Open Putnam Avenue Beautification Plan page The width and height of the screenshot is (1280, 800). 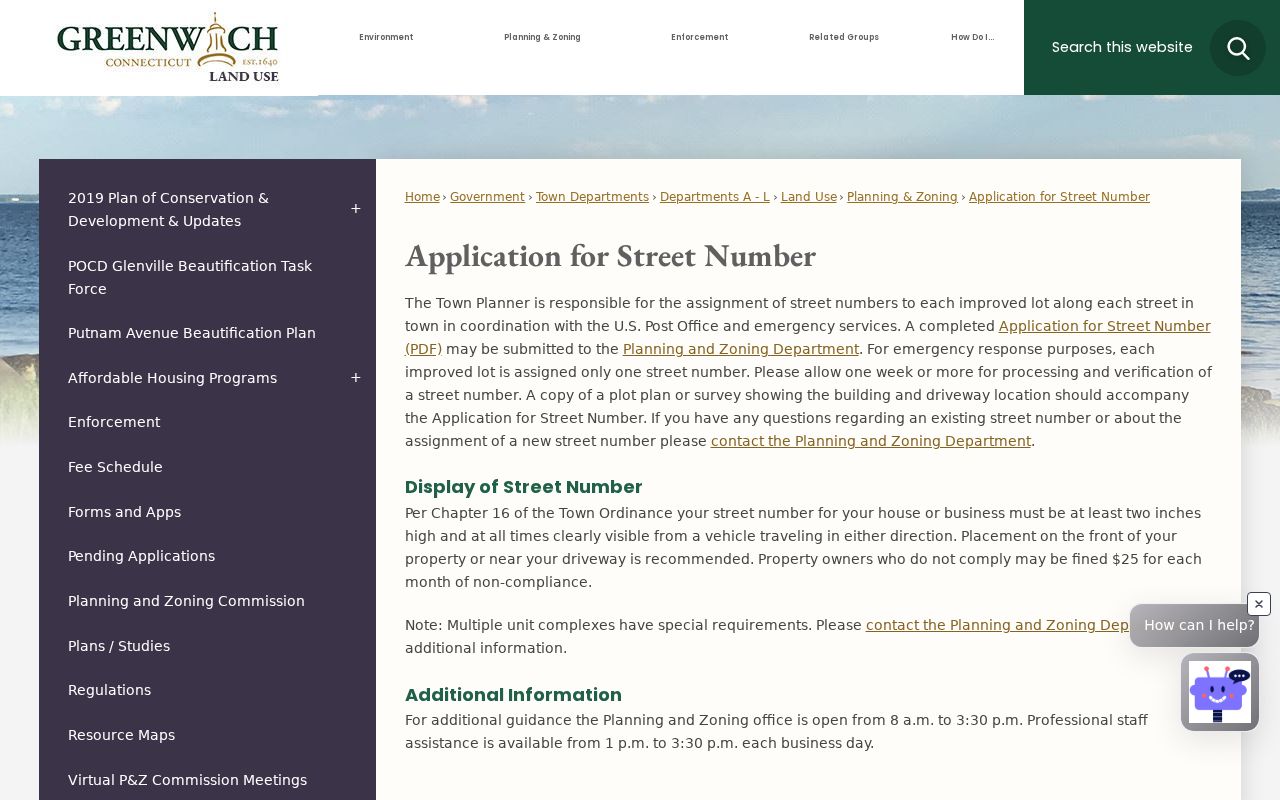pyautogui.click(x=192, y=333)
